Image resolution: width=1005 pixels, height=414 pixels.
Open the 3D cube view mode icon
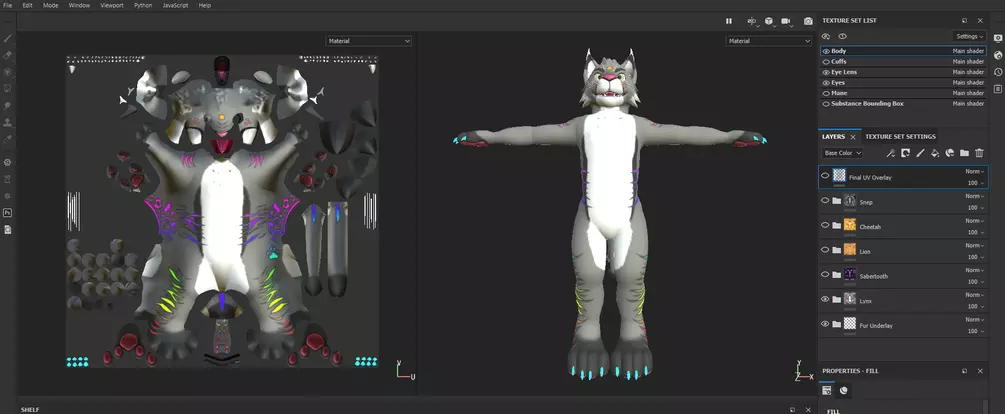[x=768, y=21]
